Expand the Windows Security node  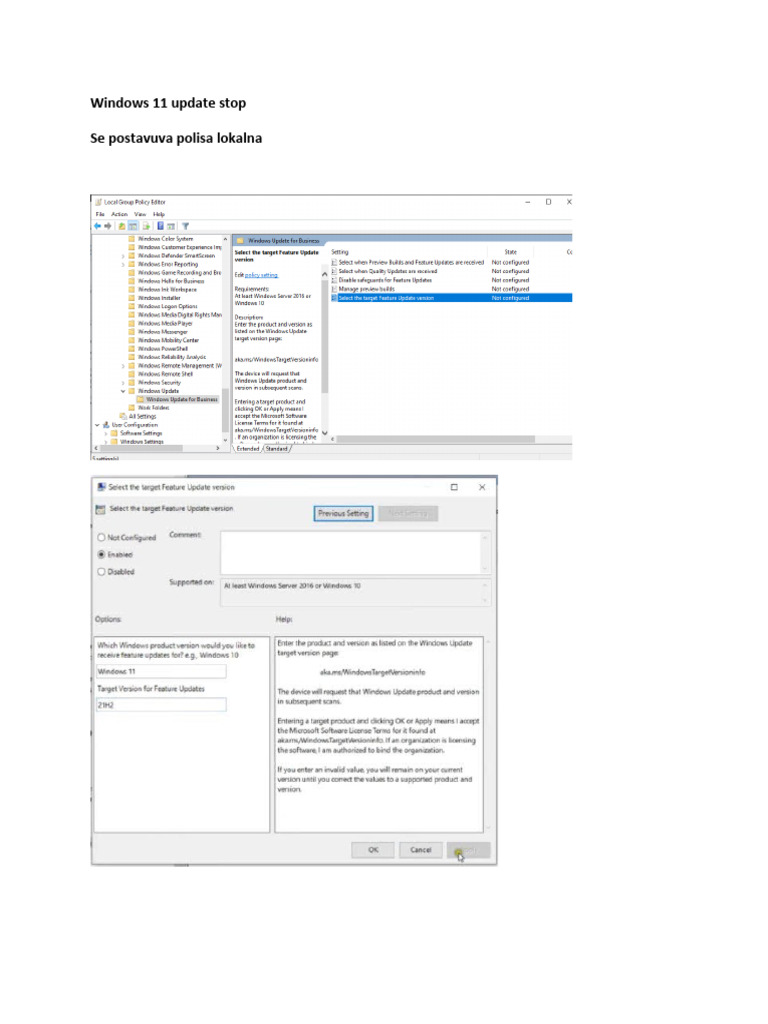click(123, 383)
